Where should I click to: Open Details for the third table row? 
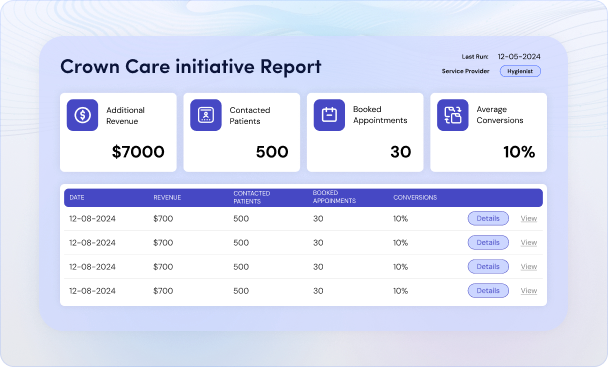coord(488,267)
